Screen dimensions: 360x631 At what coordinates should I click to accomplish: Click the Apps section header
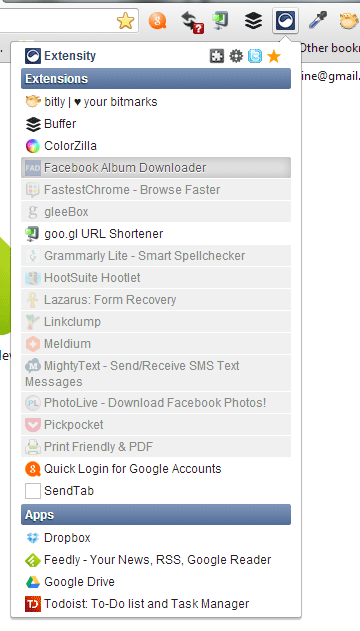(156, 515)
